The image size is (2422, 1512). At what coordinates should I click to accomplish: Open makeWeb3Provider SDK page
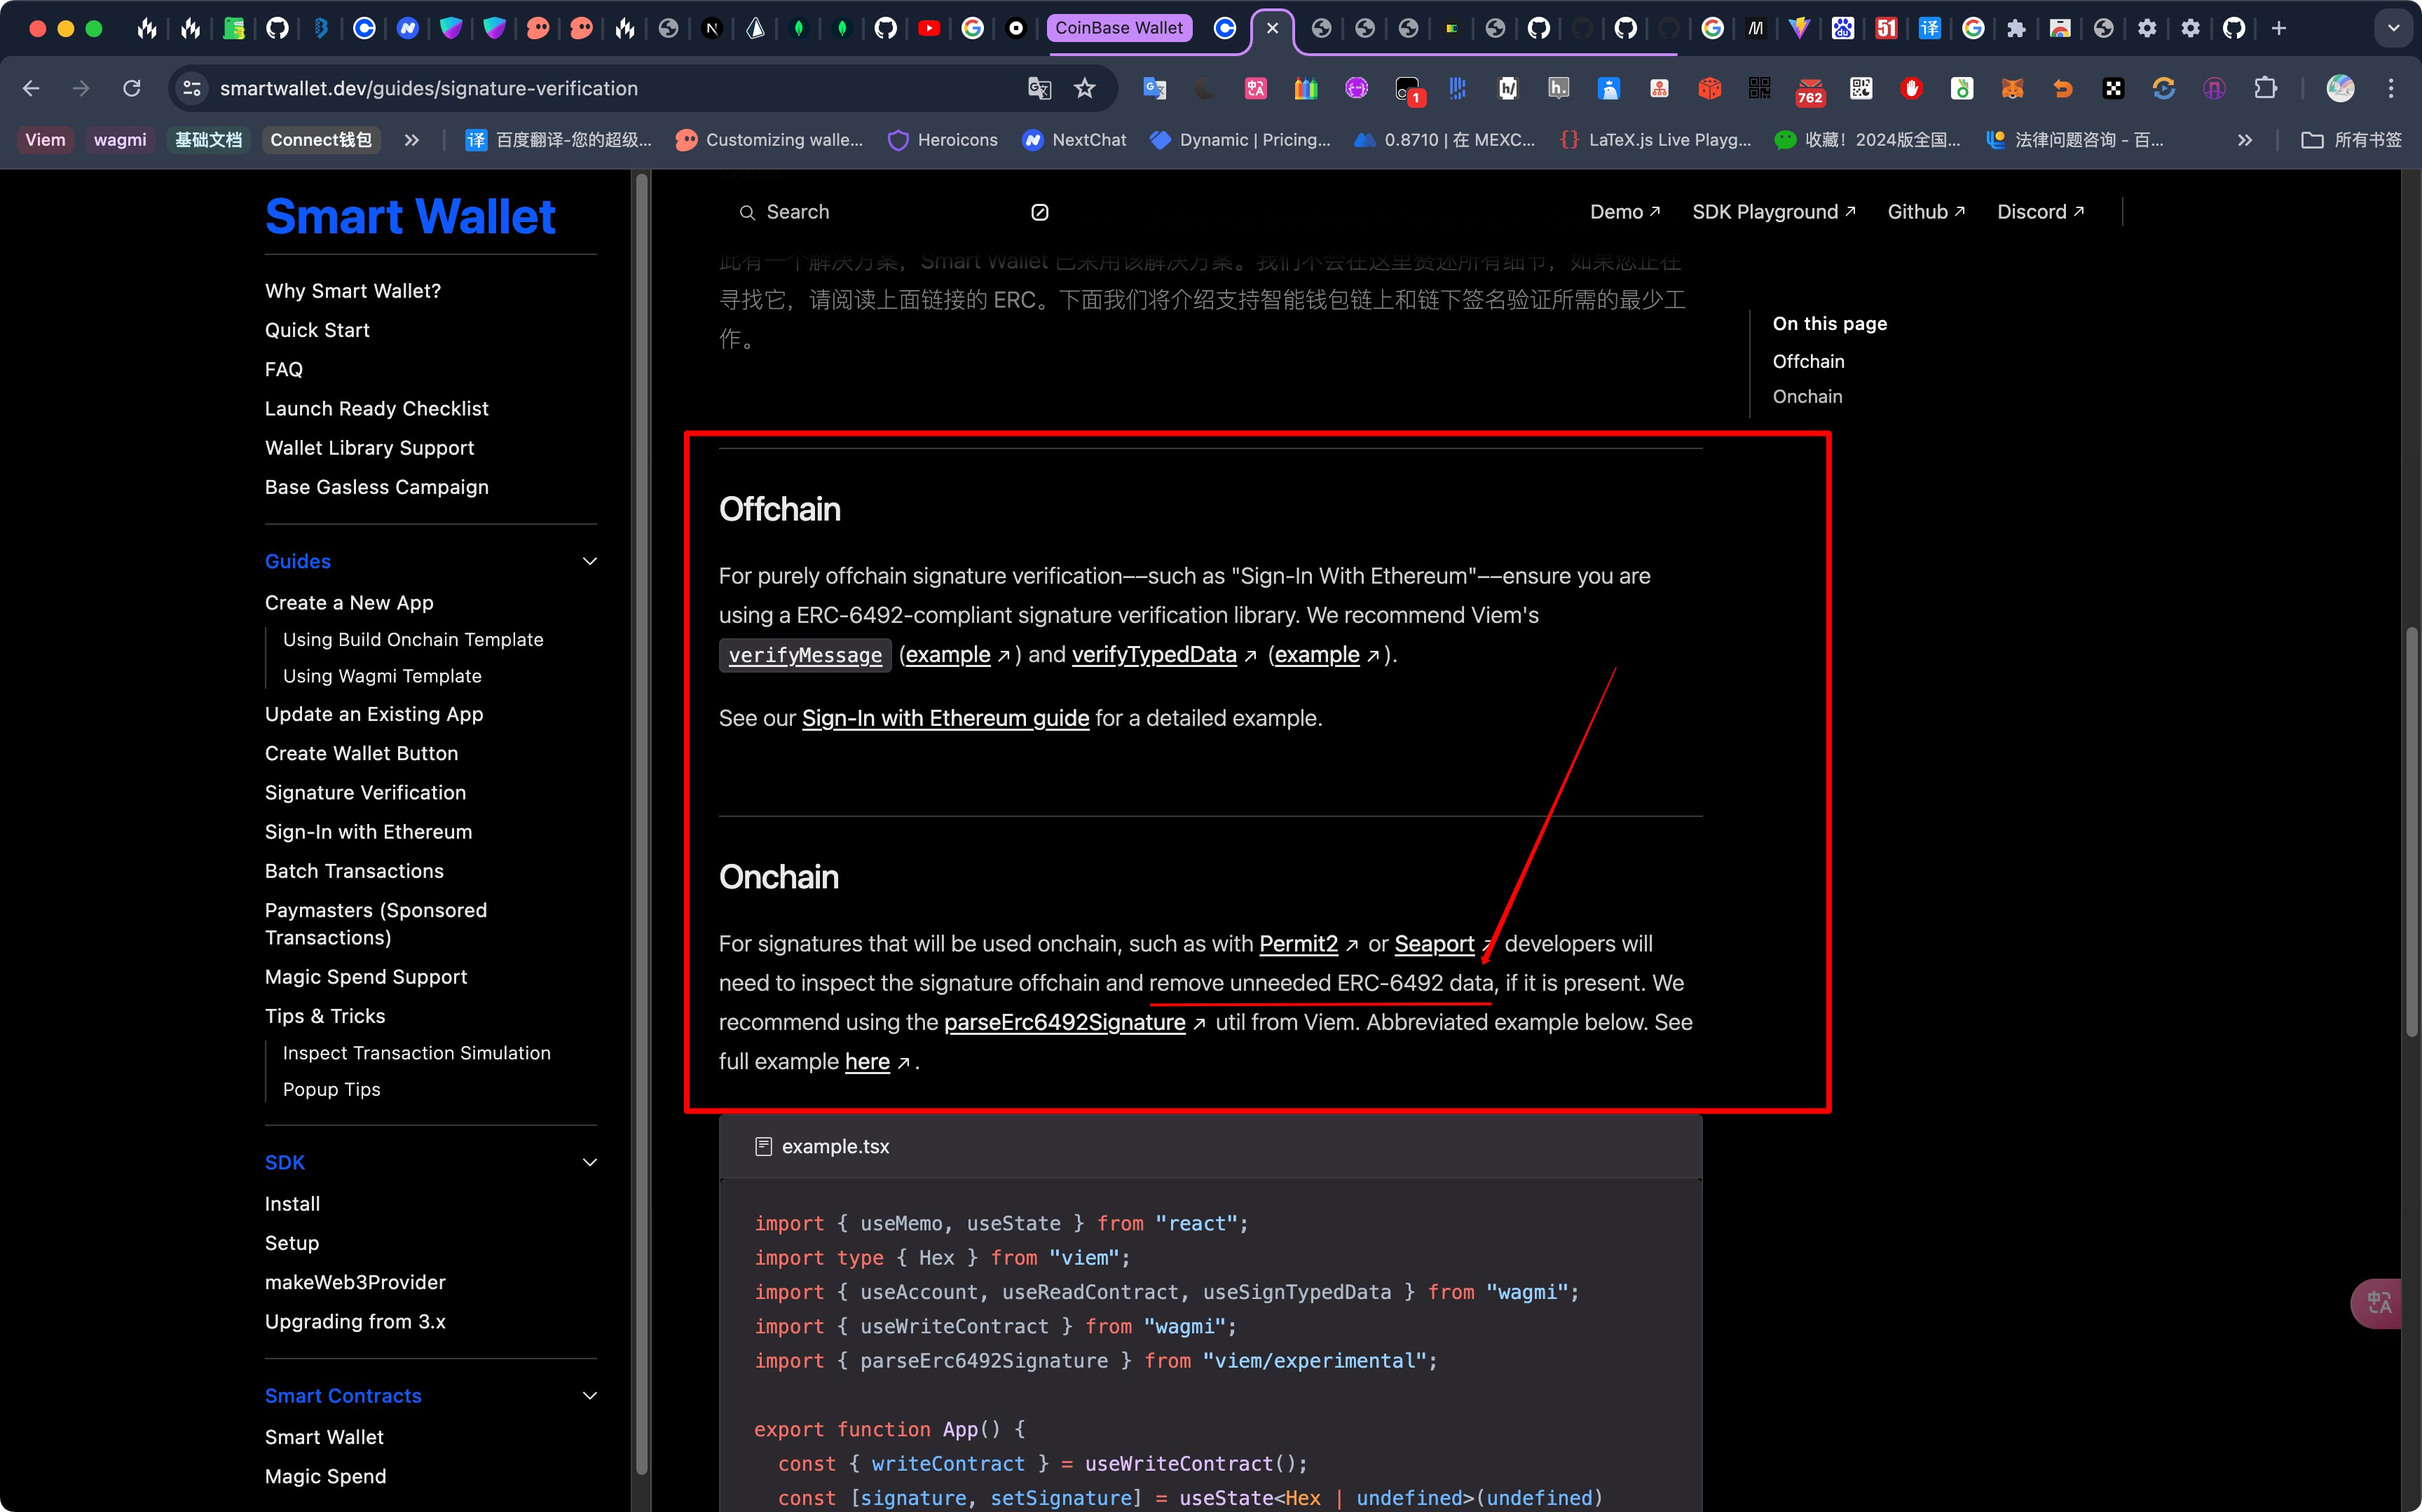(355, 1282)
